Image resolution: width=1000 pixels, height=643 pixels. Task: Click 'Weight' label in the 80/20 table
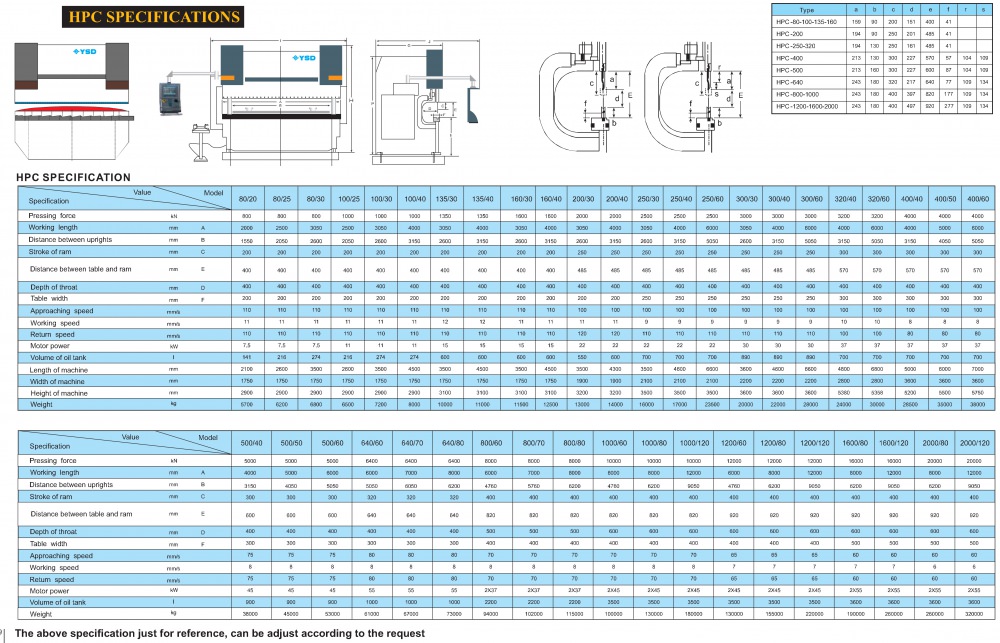[x=41, y=404]
